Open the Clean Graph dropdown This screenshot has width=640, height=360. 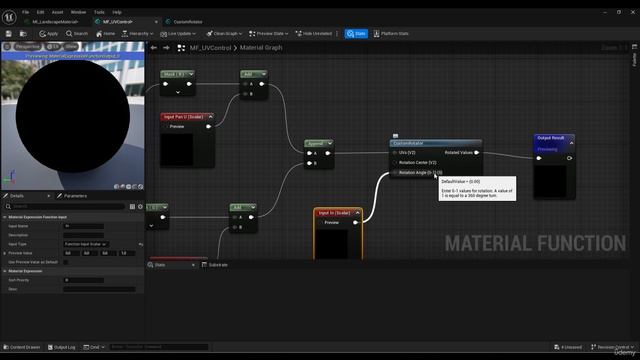click(224, 33)
